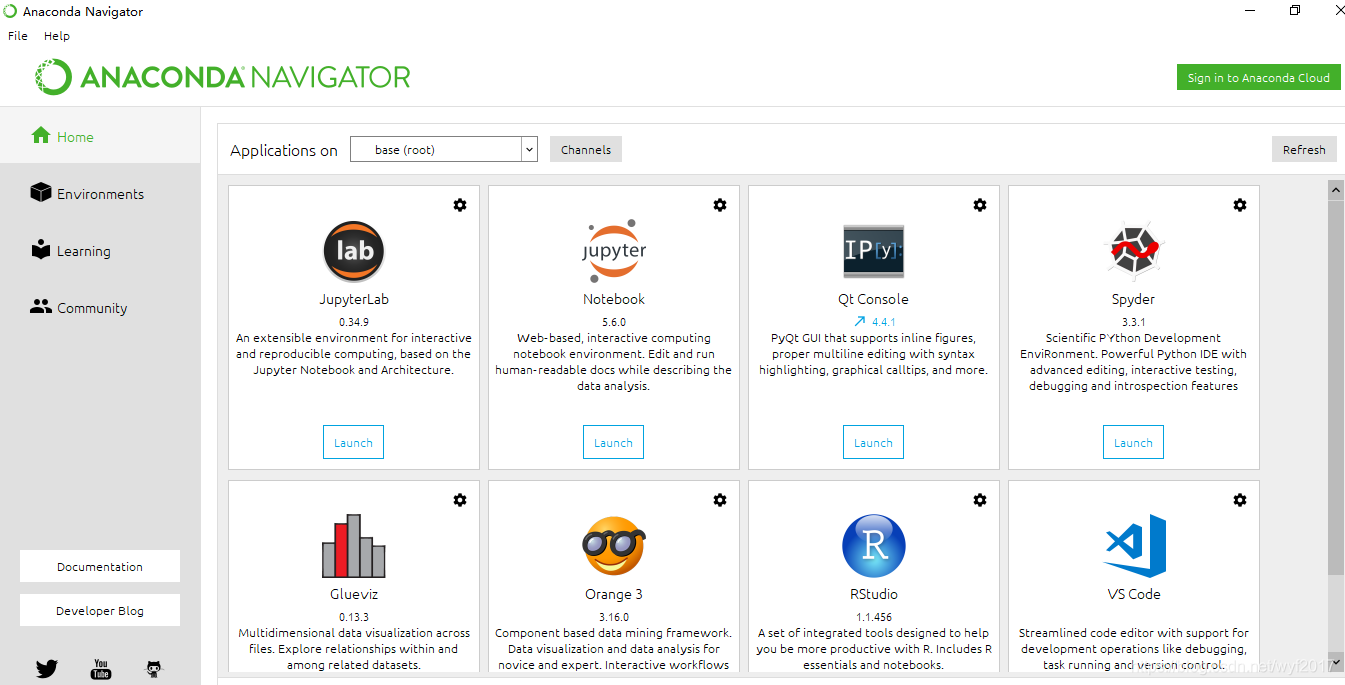Click the VS Code title text
Image resolution: width=1345 pixels, height=685 pixels.
click(x=1134, y=594)
